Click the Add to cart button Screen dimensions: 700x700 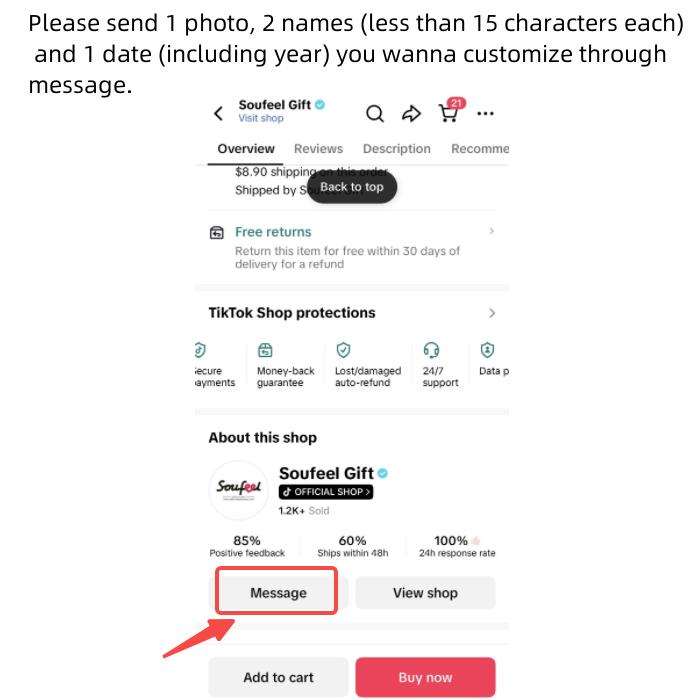tap(278, 677)
